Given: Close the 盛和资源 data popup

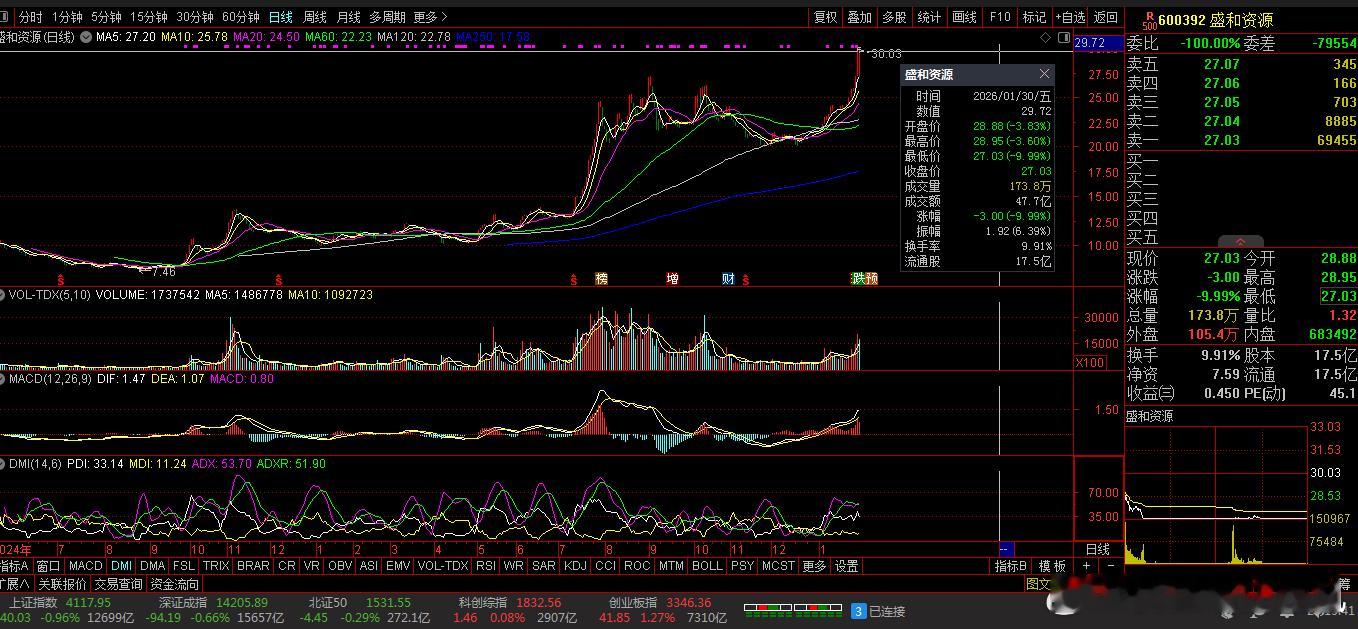Looking at the screenshot, I should tap(1044, 74).
